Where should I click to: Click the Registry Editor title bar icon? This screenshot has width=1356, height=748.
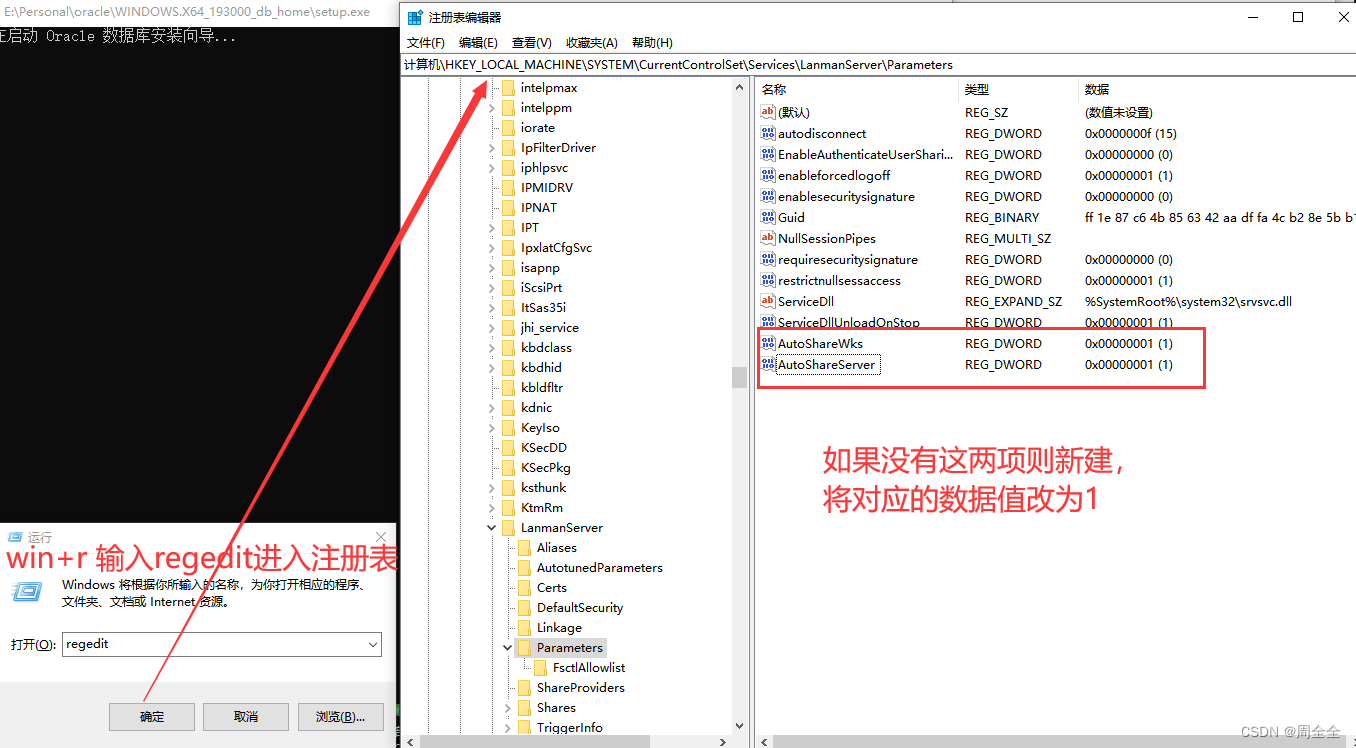(x=415, y=17)
